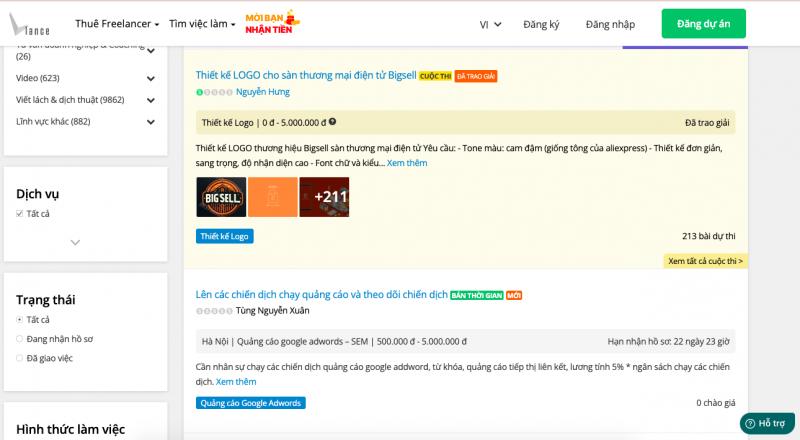800x440 pixels.
Task: Click the BÁN THỜI GIAN badge
Action: 477,296
